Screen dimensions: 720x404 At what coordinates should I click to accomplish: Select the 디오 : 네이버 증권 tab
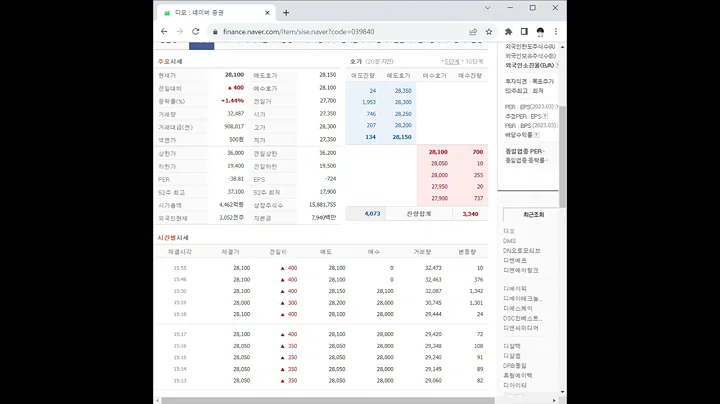point(216,13)
